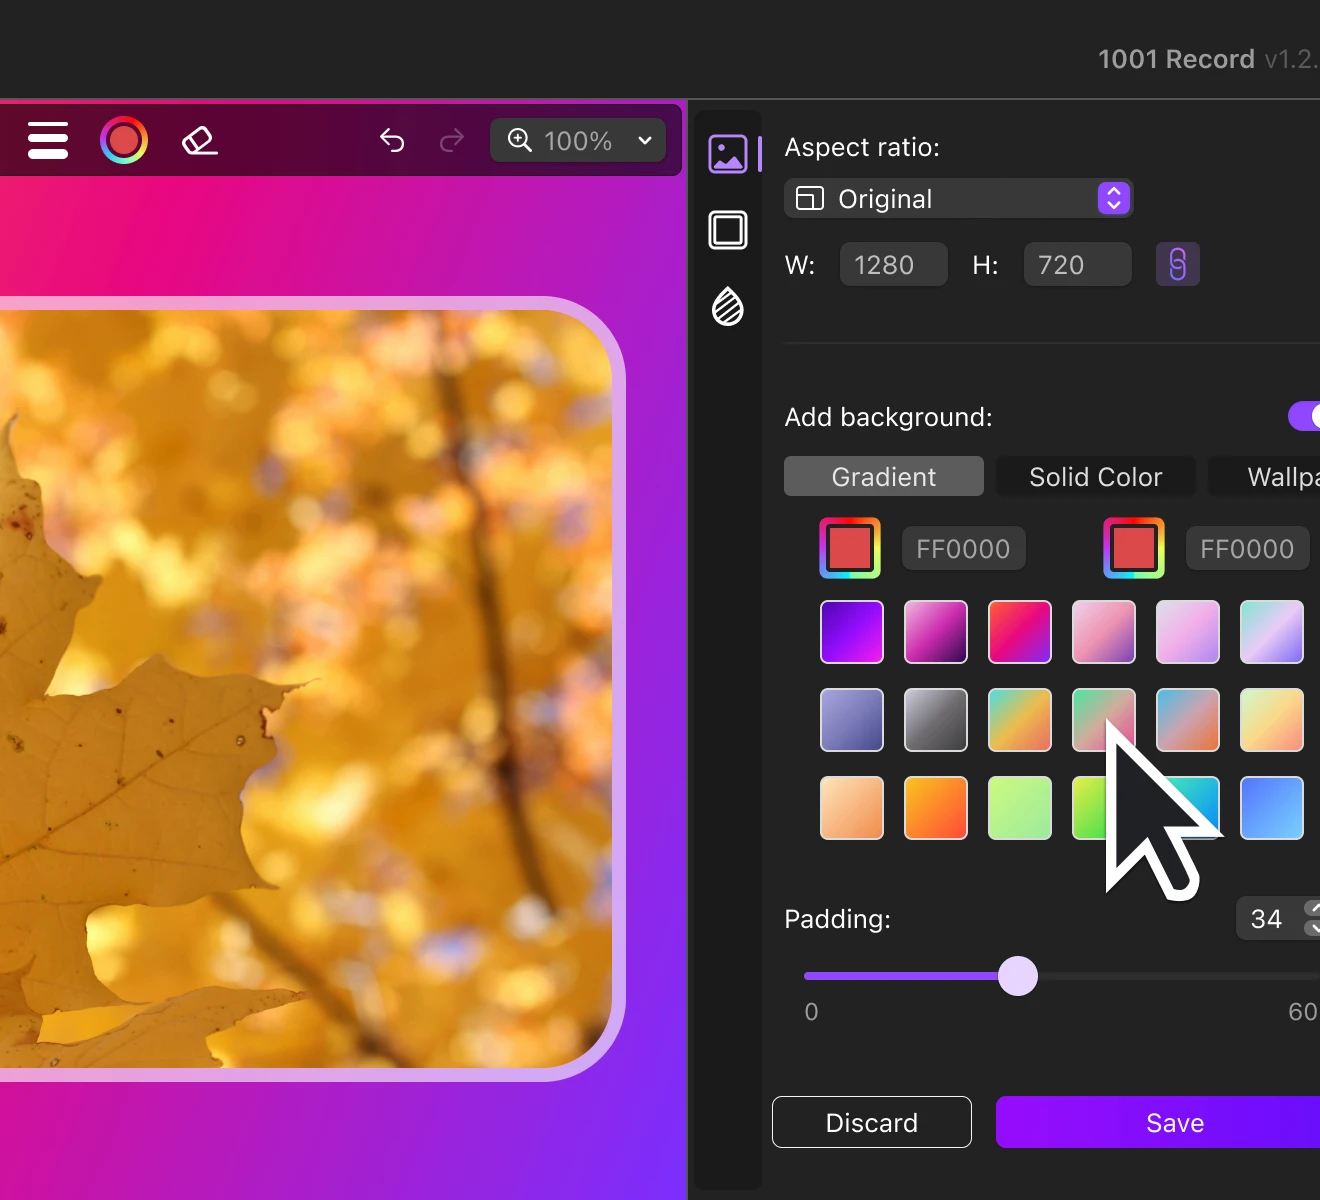Click the first FF0000 color field
Viewport: 1320px width, 1200px height.
[x=962, y=548]
